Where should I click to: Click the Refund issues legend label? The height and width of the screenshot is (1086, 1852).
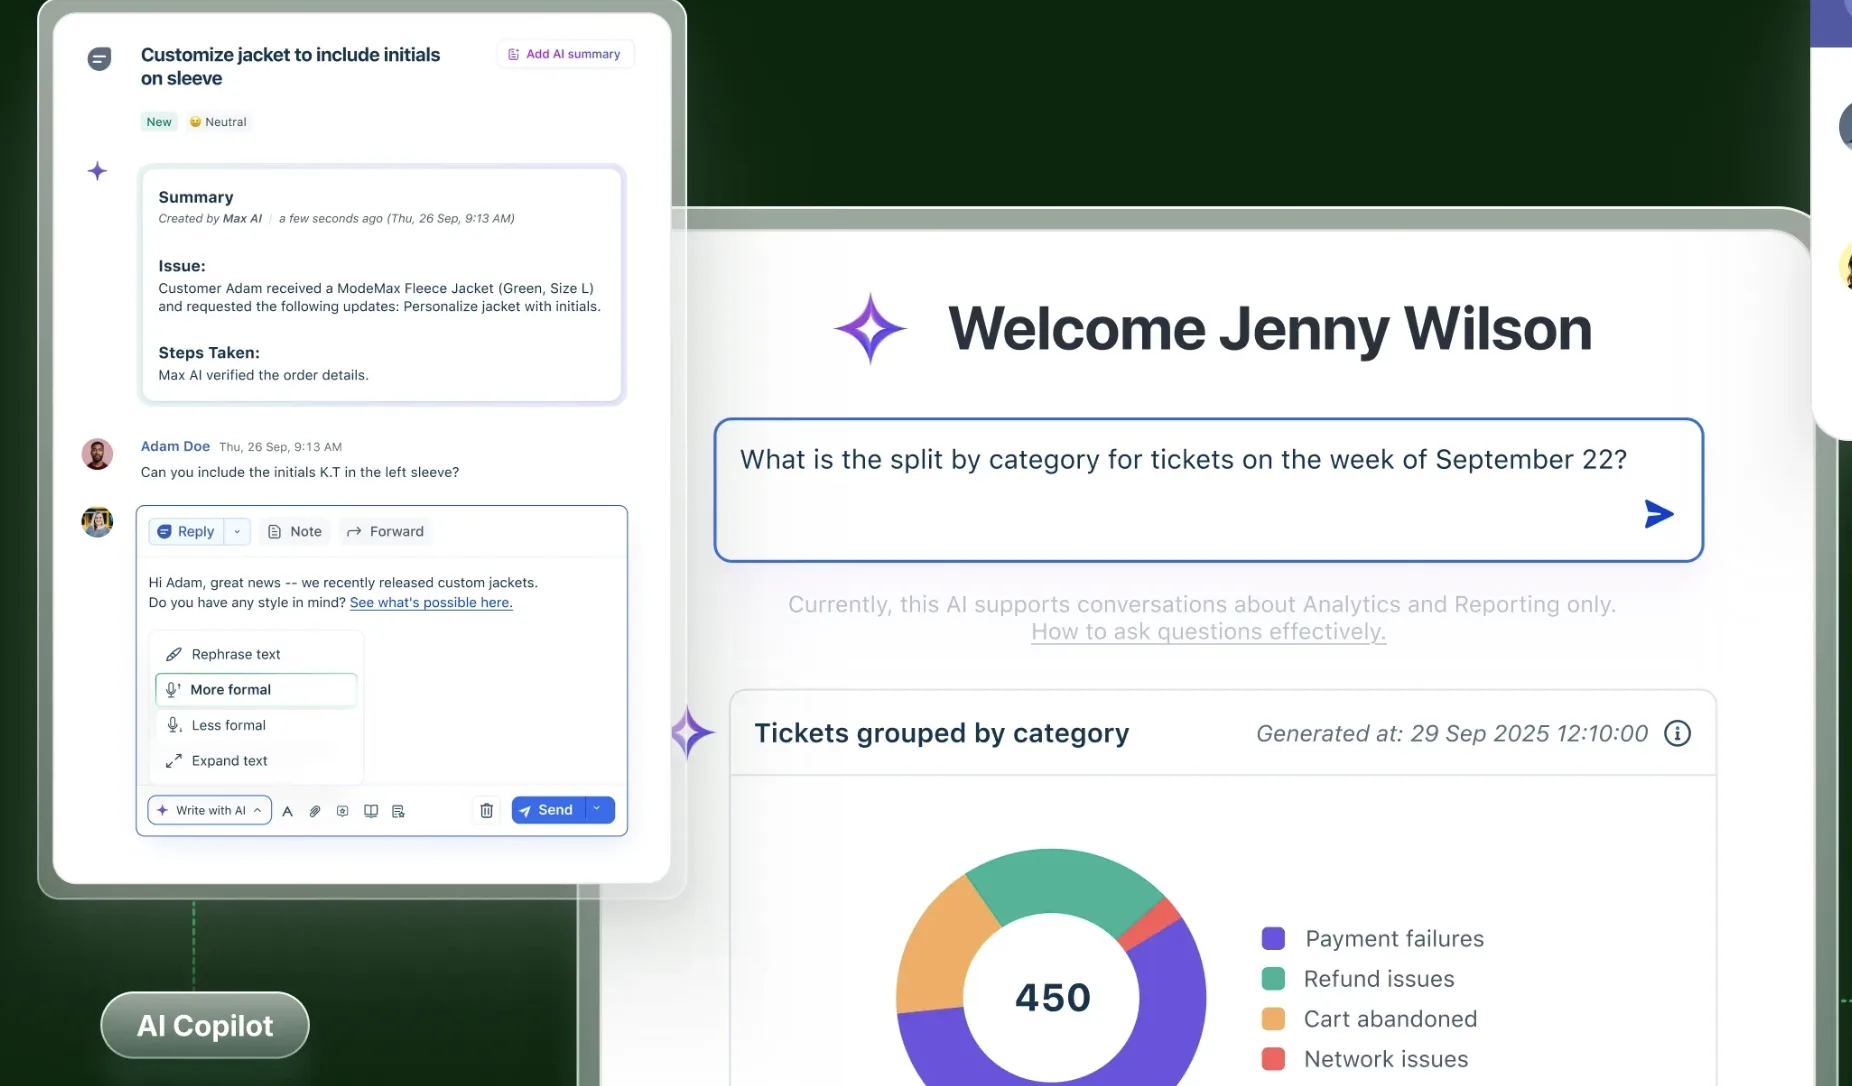tap(1379, 979)
